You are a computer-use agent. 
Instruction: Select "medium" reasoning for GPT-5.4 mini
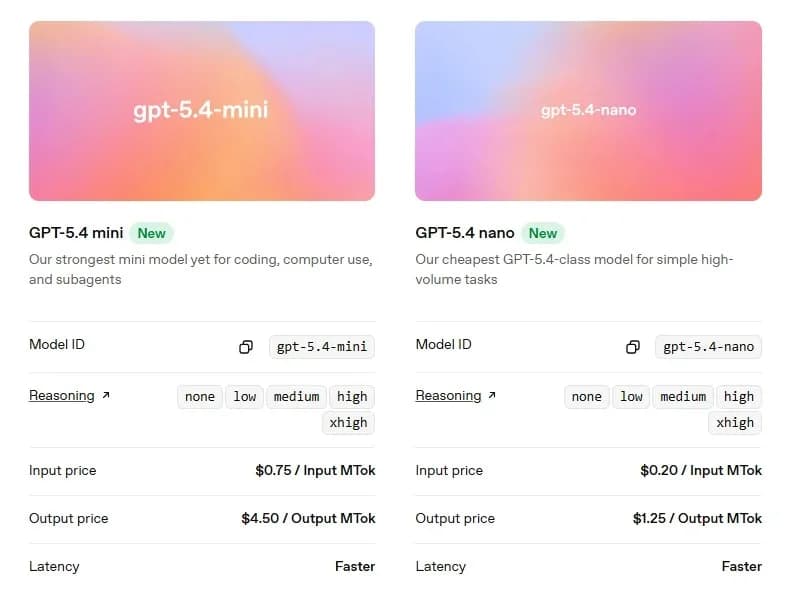click(297, 397)
